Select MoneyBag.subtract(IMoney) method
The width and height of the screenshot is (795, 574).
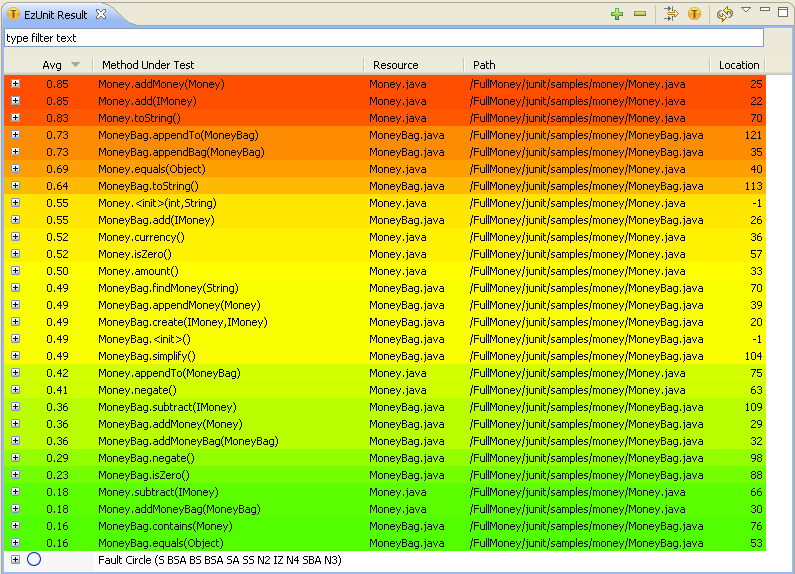167,407
